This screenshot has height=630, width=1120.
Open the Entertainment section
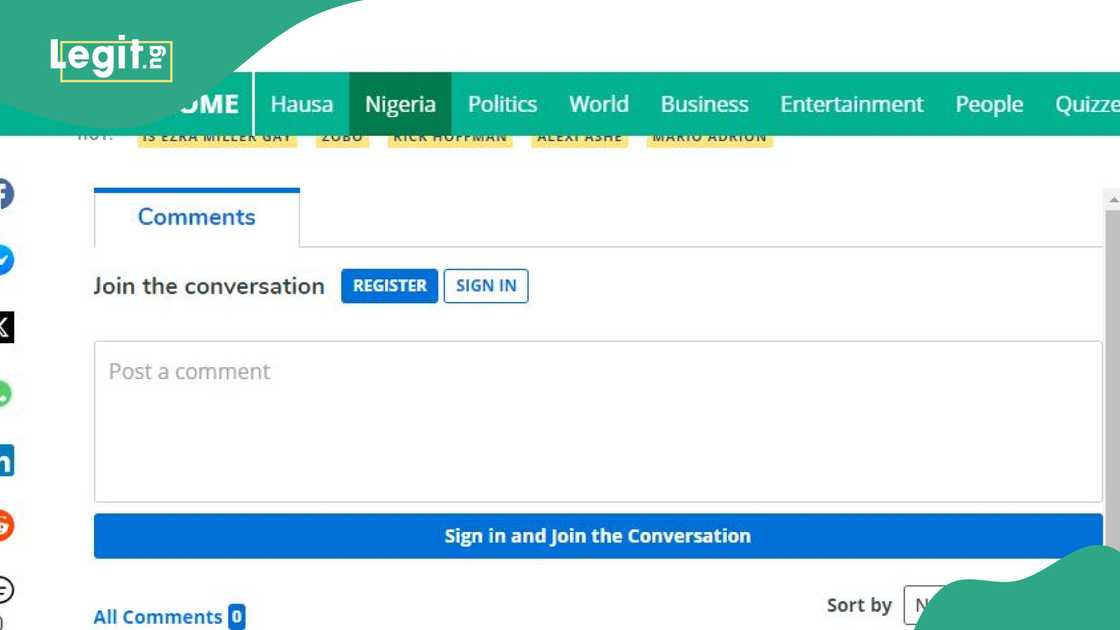click(x=852, y=104)
